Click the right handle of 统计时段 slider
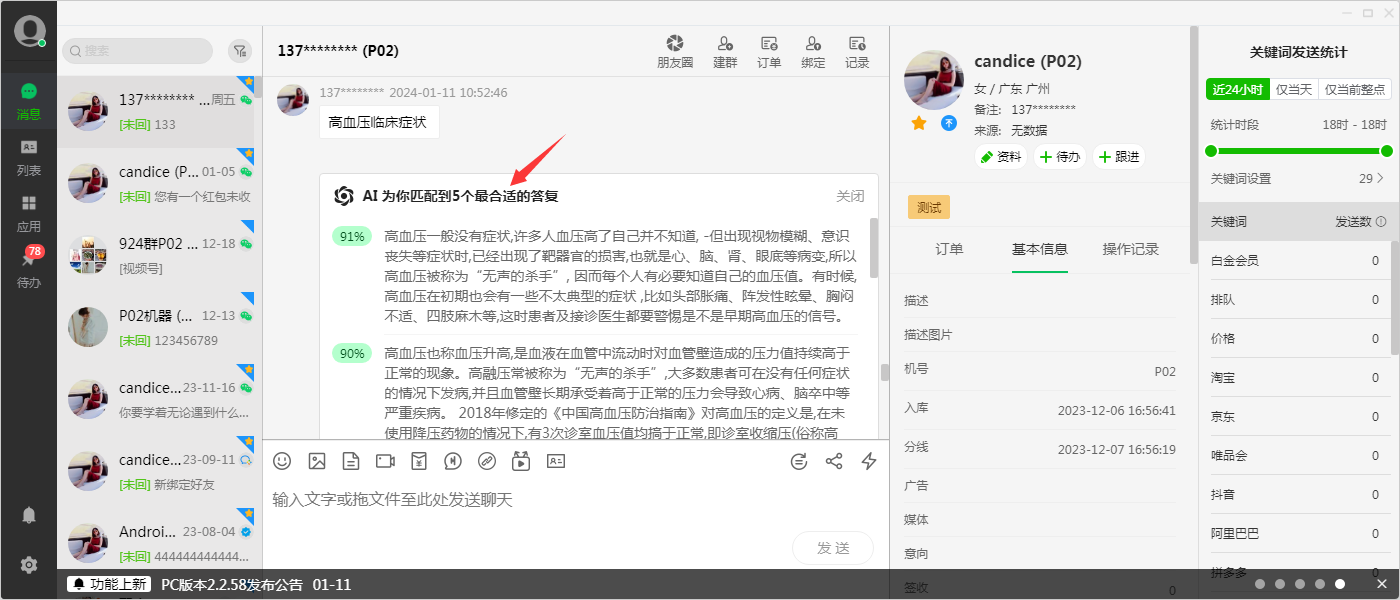Screen dimensions: 1400x600 [x=1386, y=151]
